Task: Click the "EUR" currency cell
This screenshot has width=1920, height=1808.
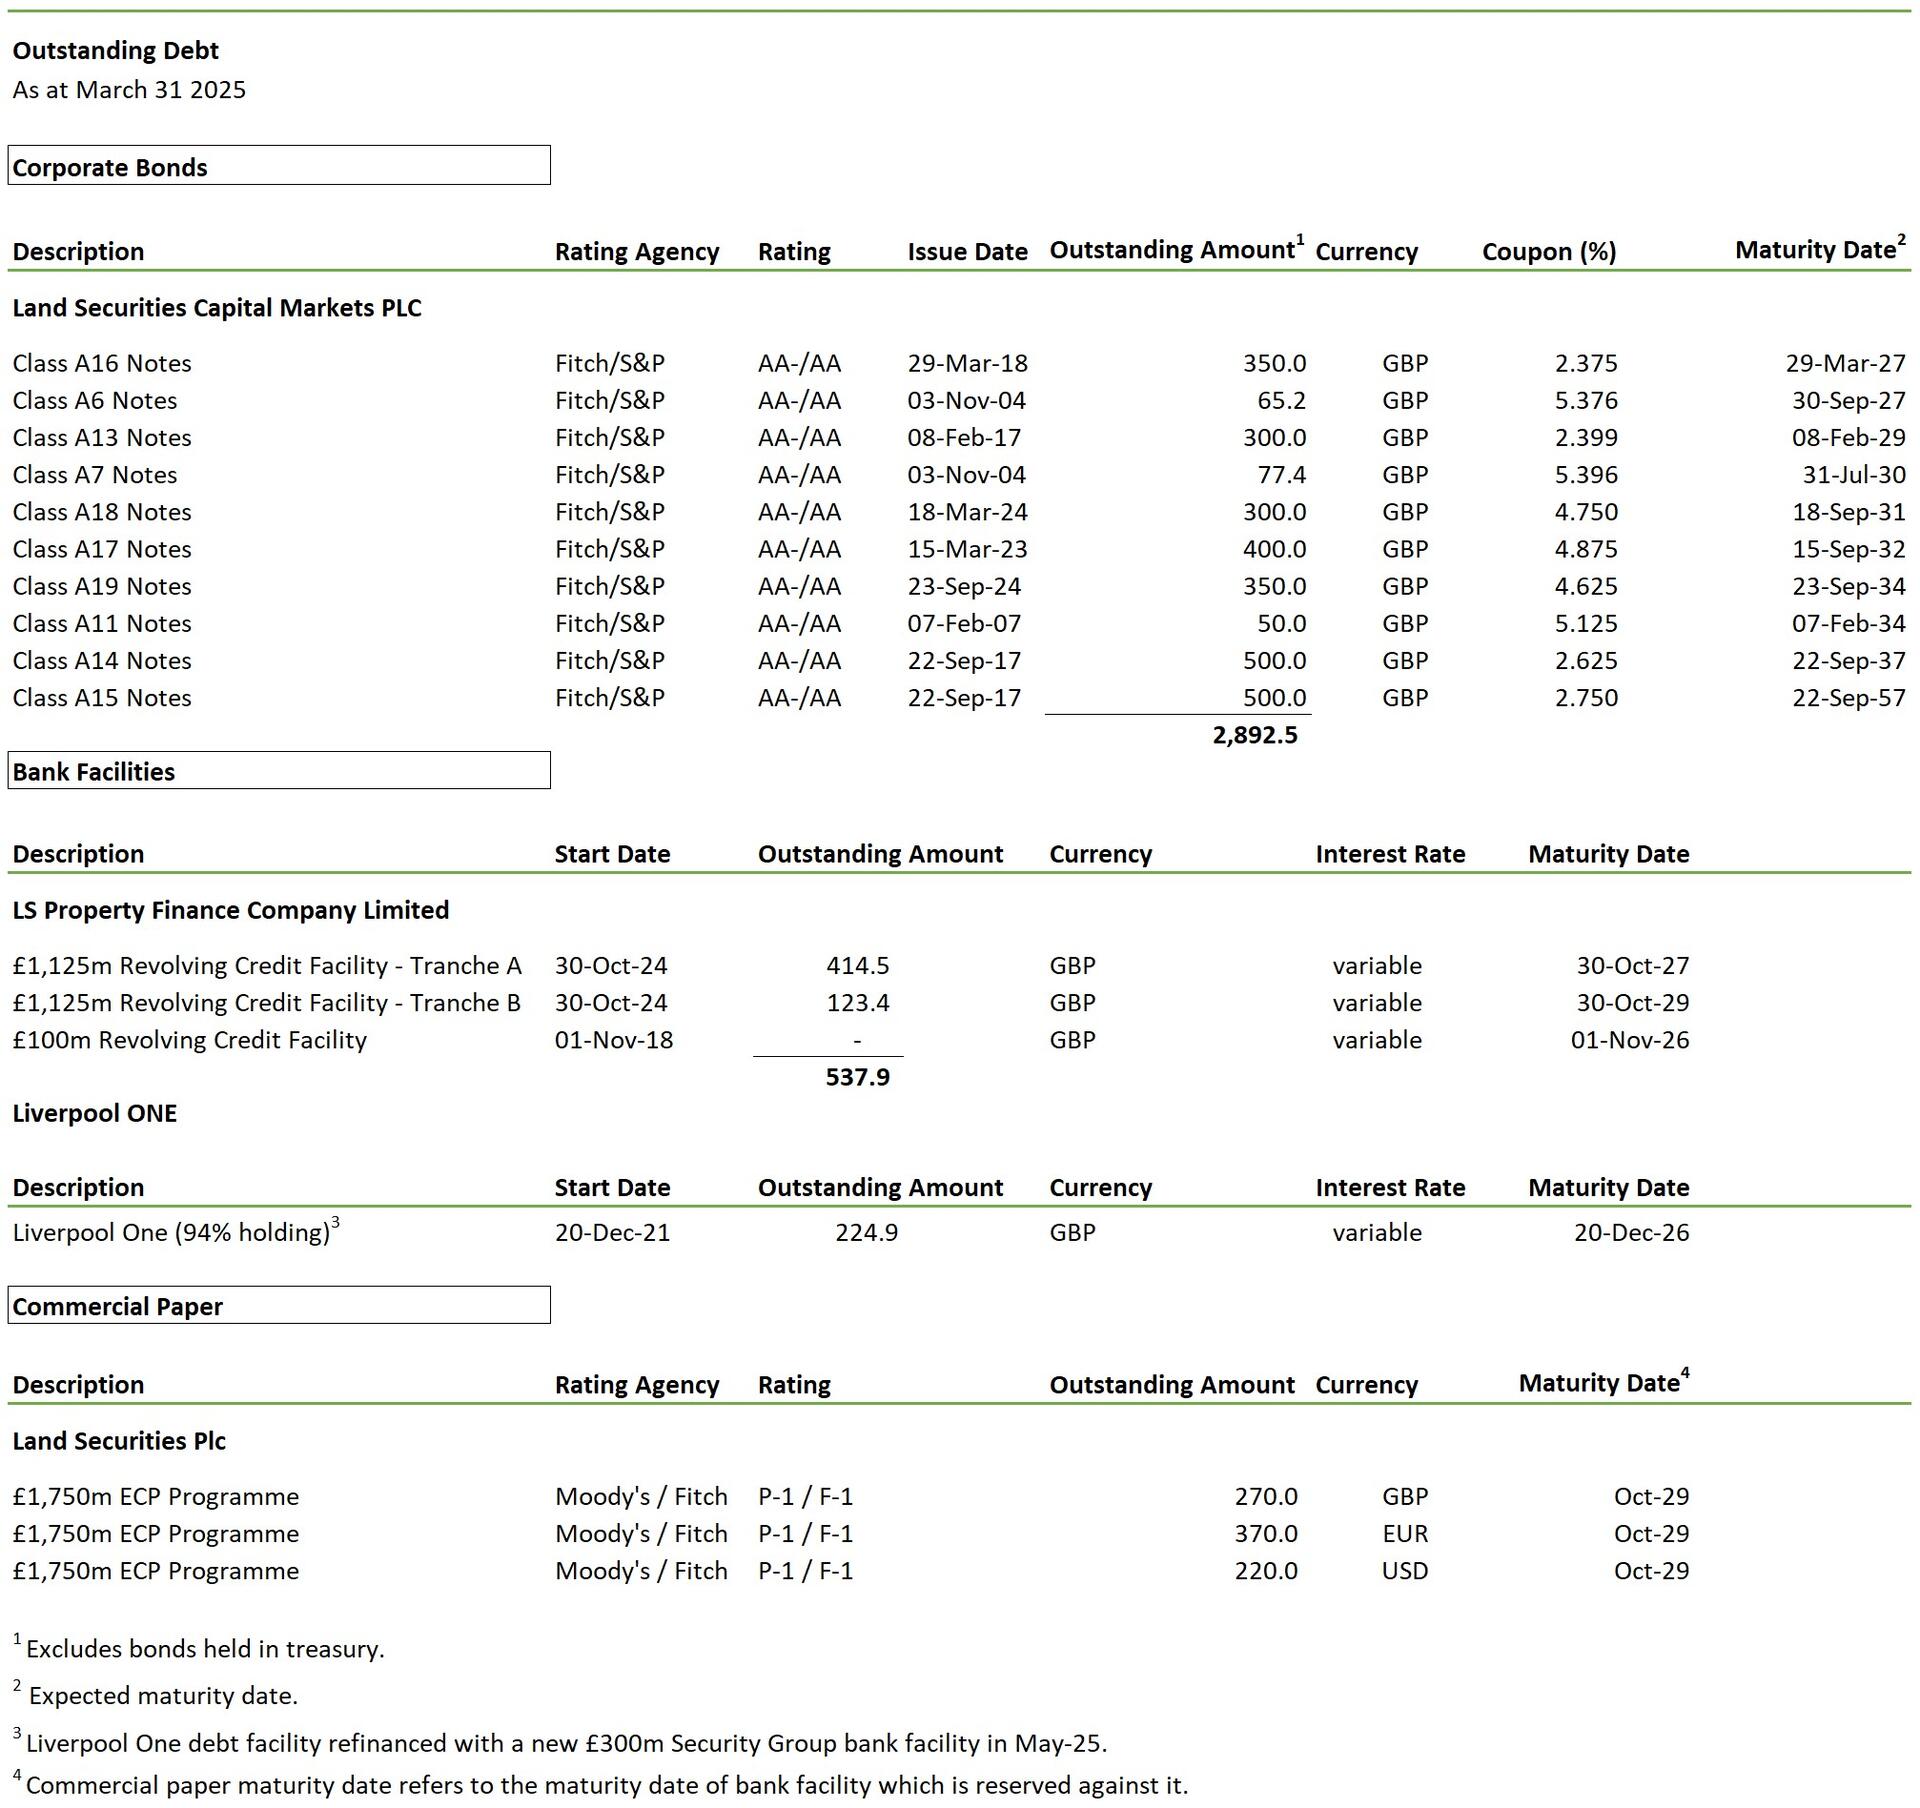Action: point(1405,1534)
